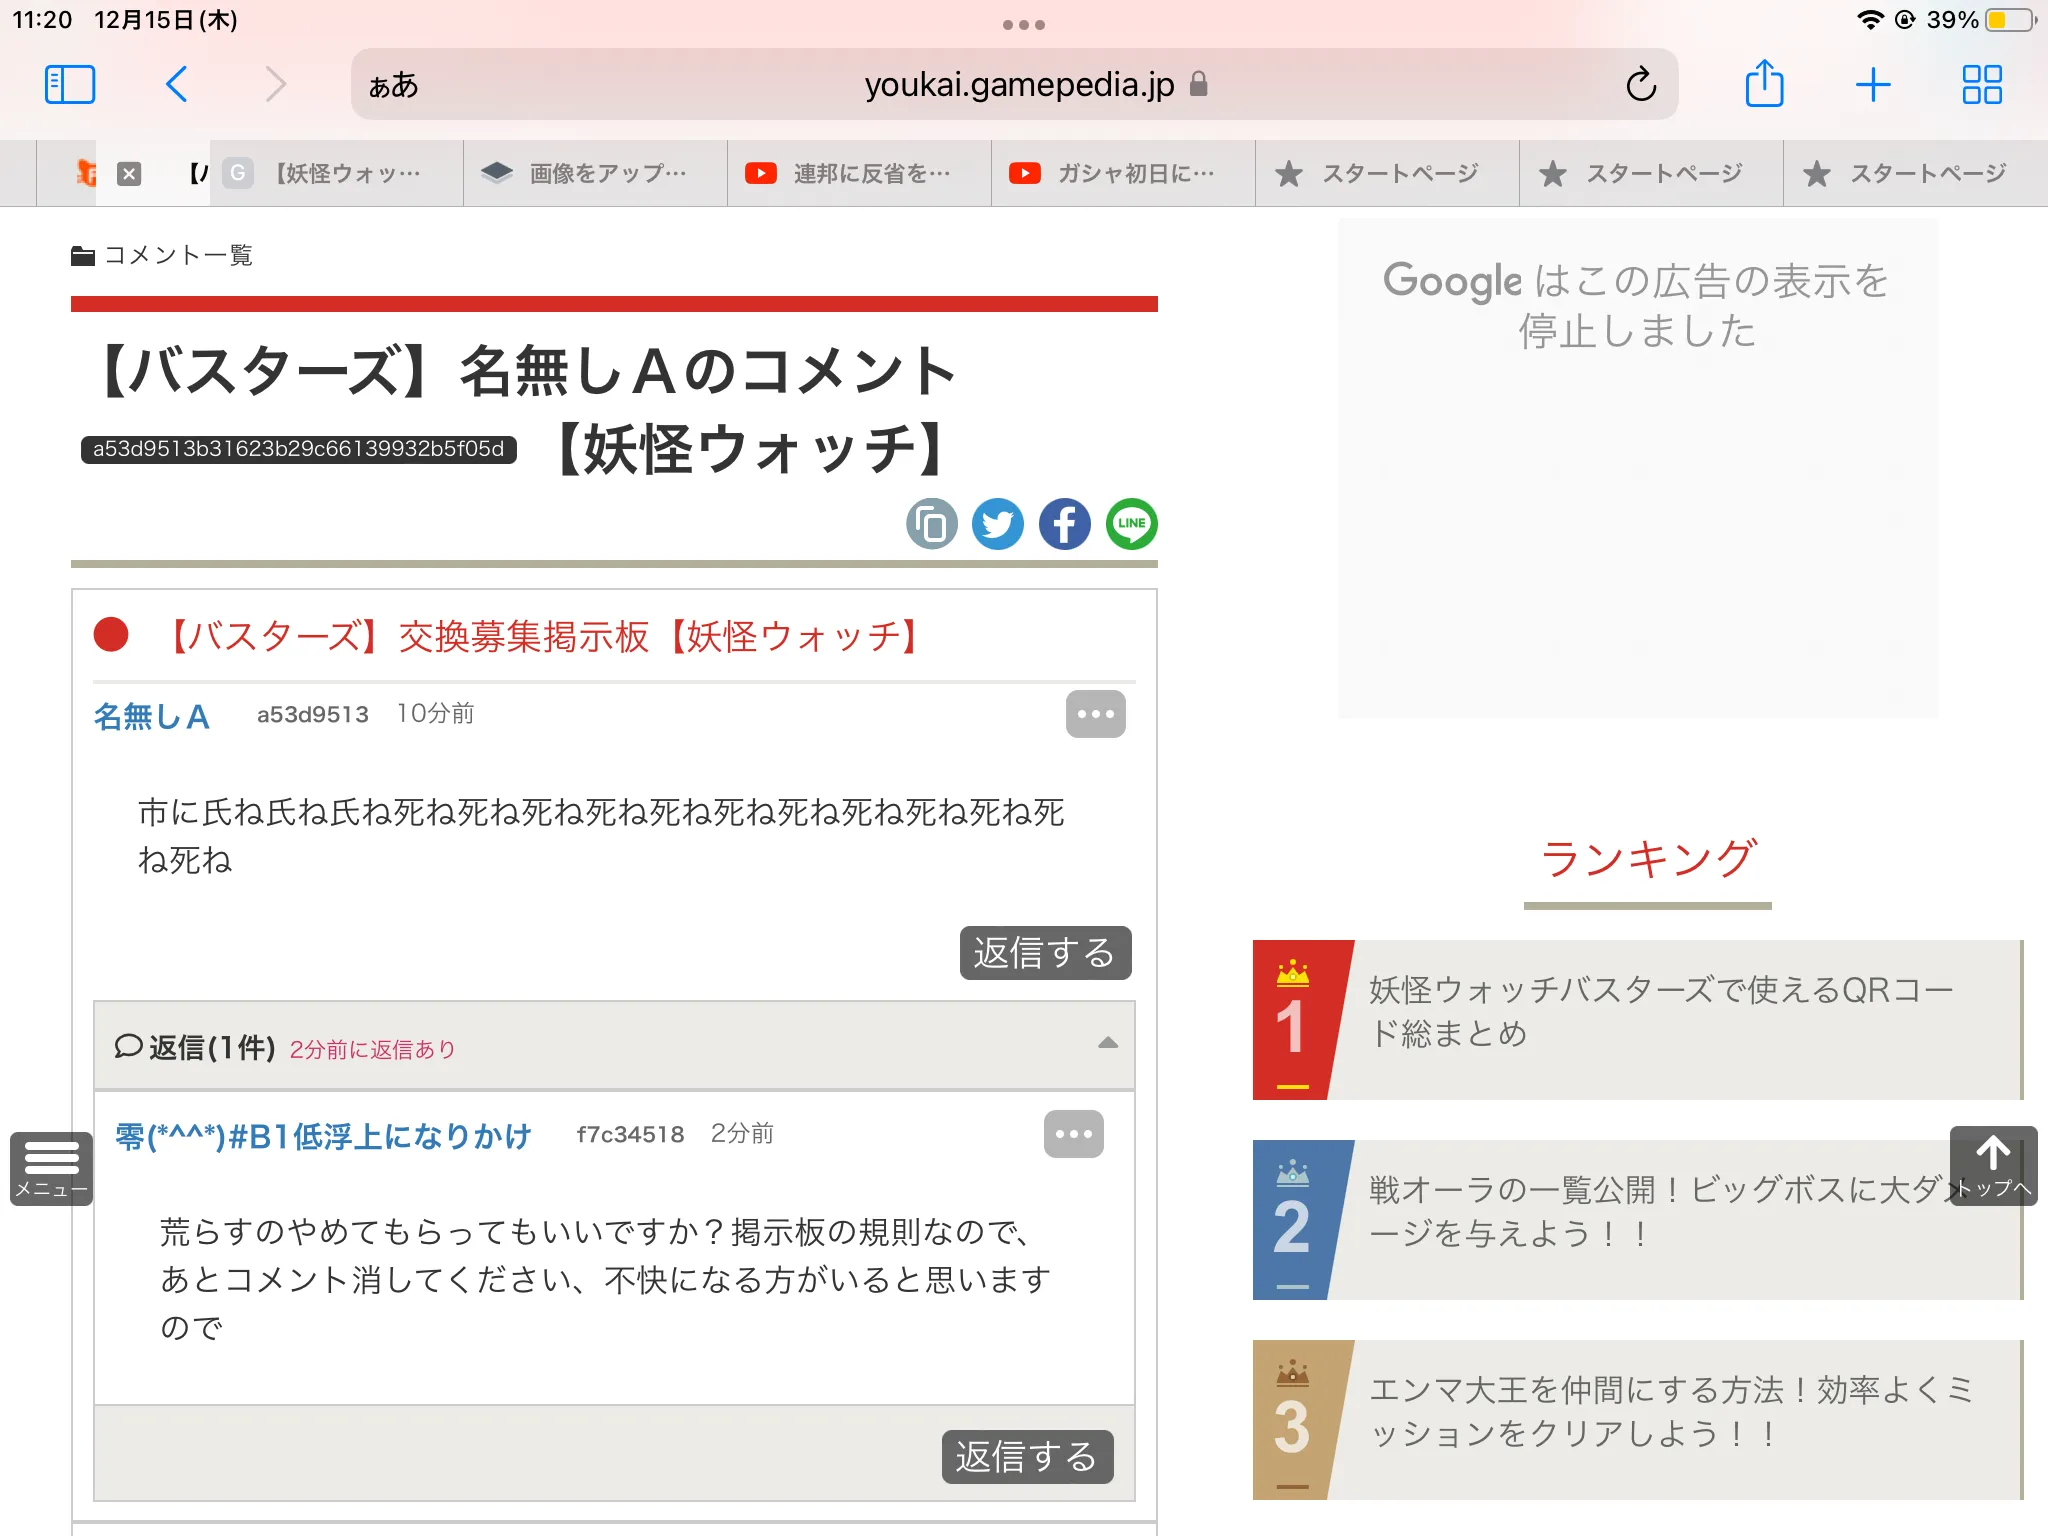2048x1536 pixels.
Task: Open ranking 1 妖怪ウォッチバスターズで使えるQRコード総まとめ
Action: (x=1638, y=1020)
